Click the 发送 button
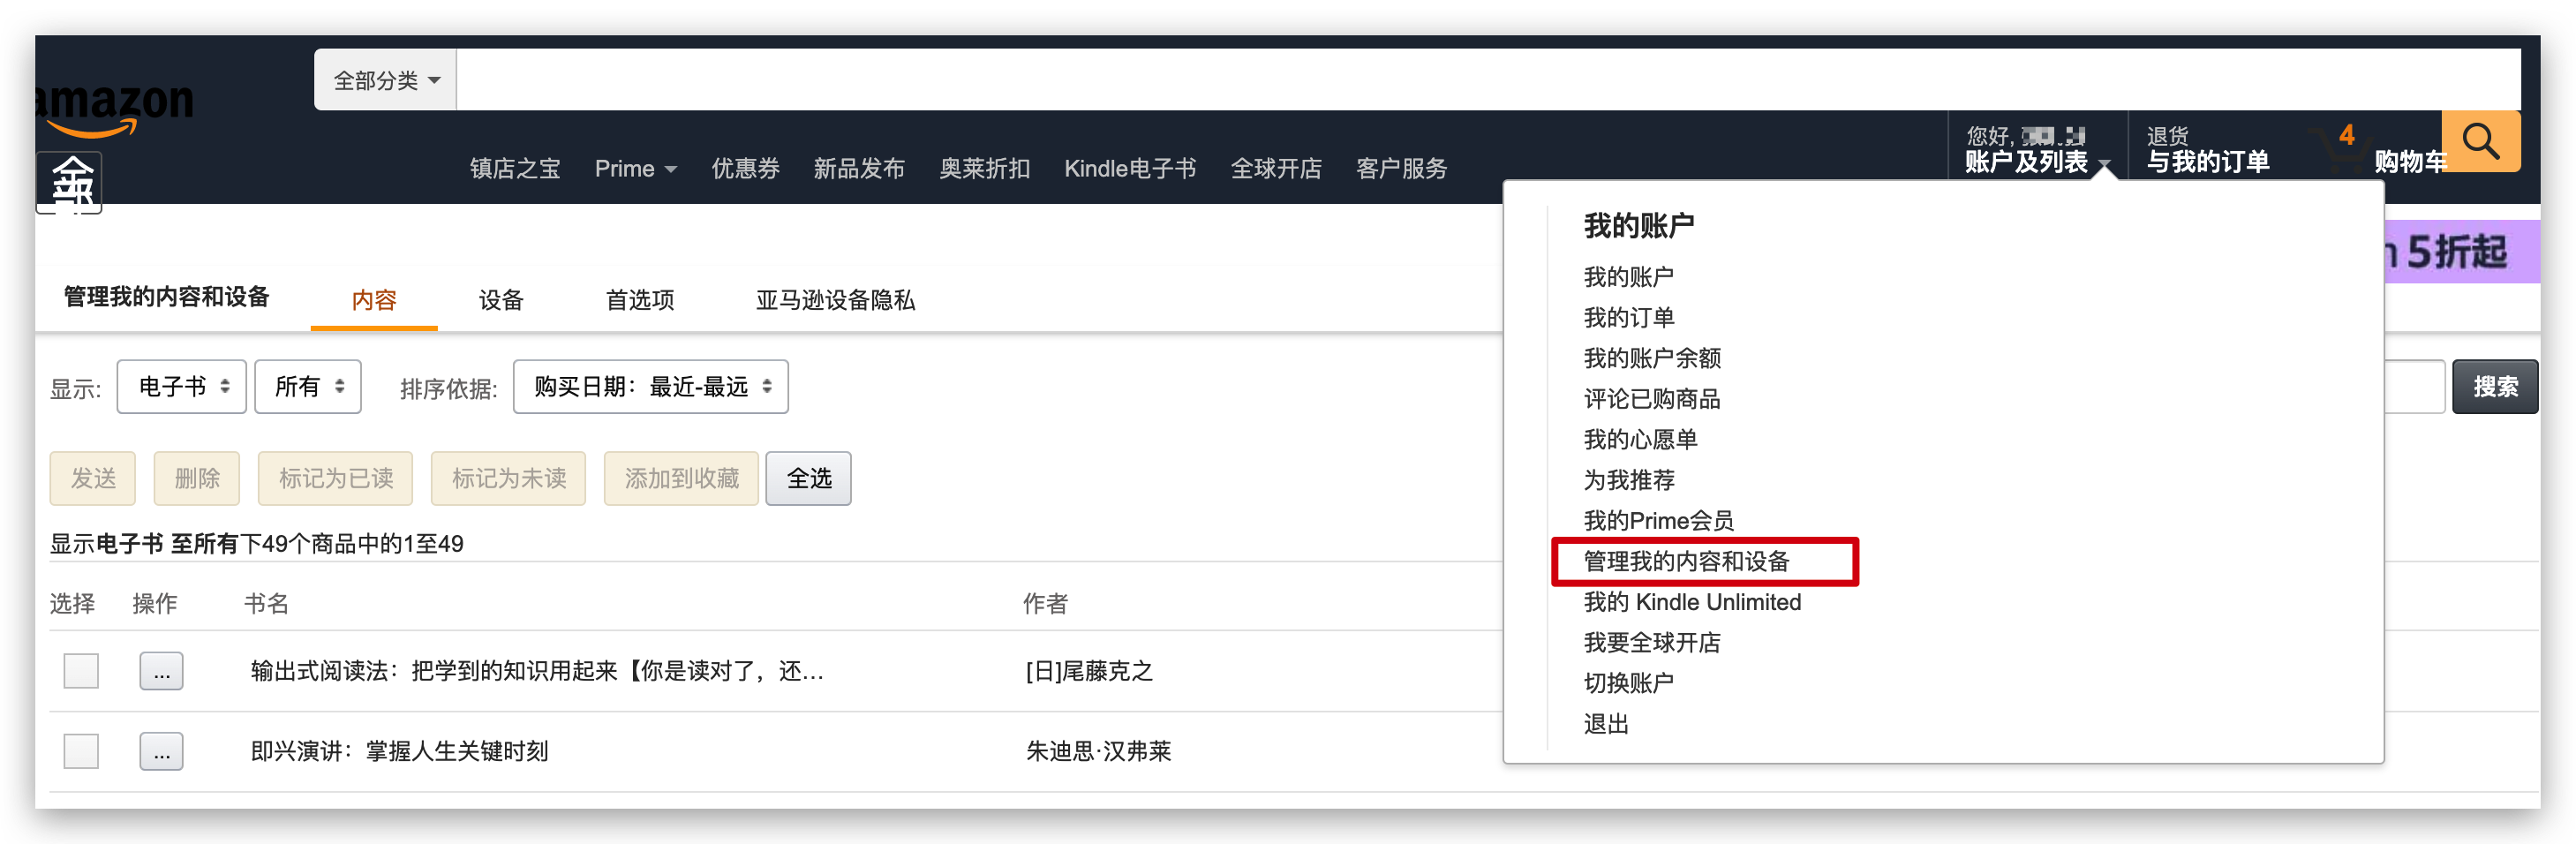This screenshot has height=844, width=2576. tap(94, 478)
